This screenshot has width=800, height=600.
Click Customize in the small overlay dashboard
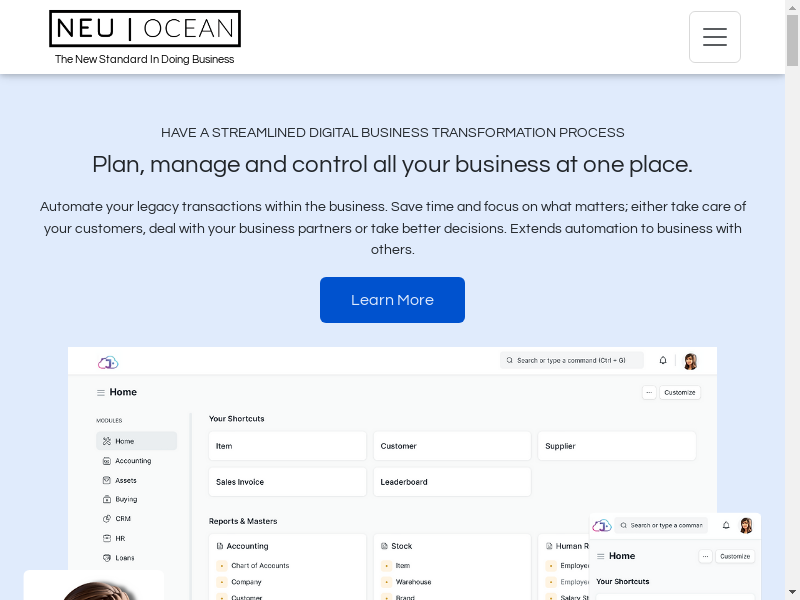click(x=734, y=556)
